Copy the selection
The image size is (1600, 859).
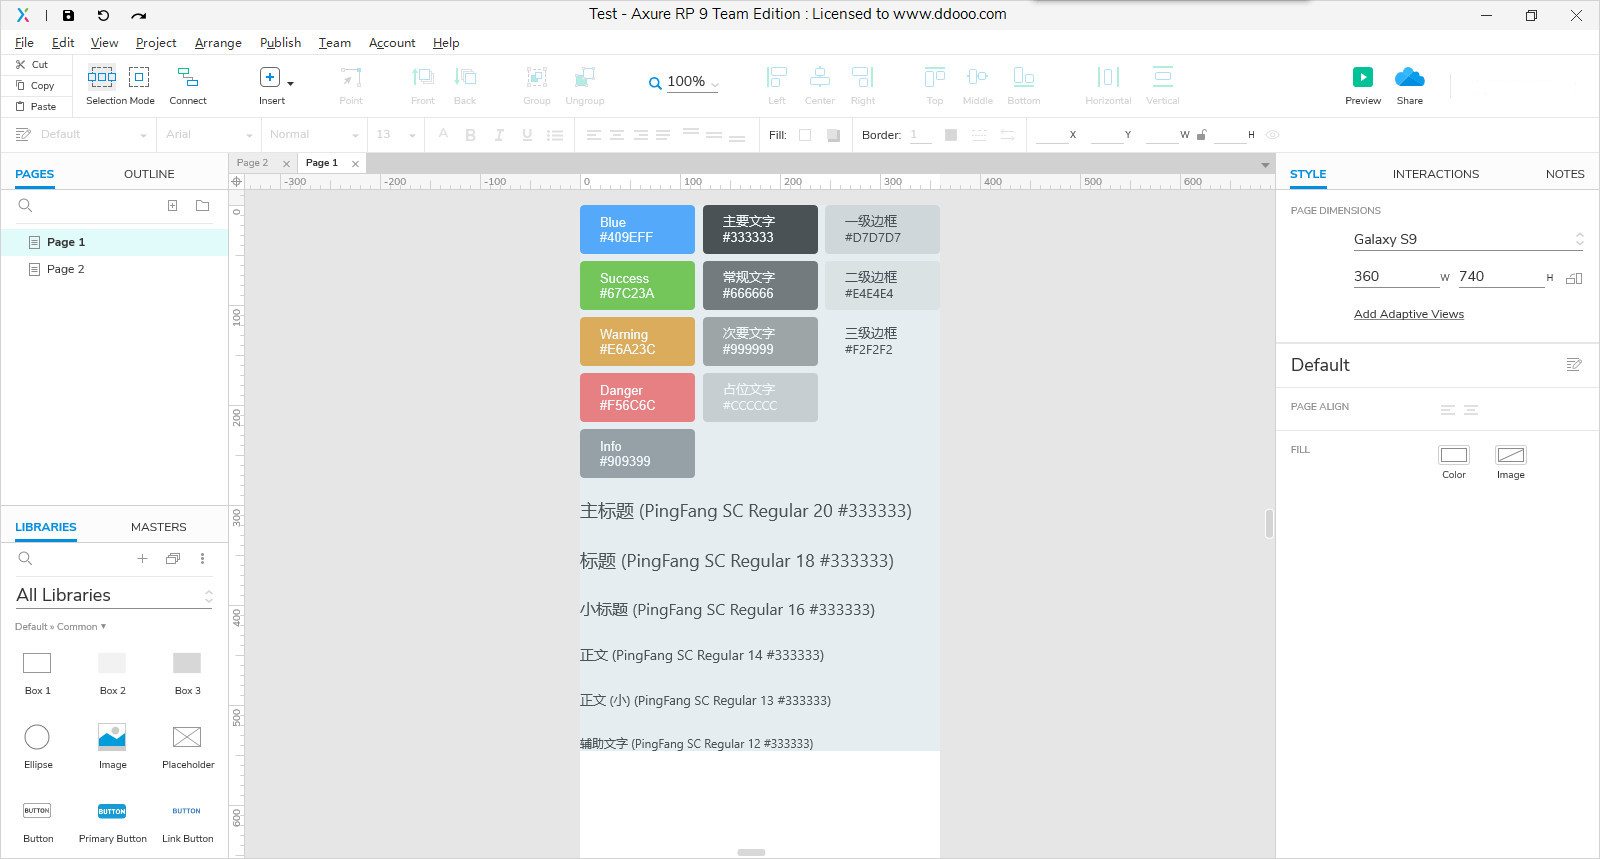click(x=35, y=85)
